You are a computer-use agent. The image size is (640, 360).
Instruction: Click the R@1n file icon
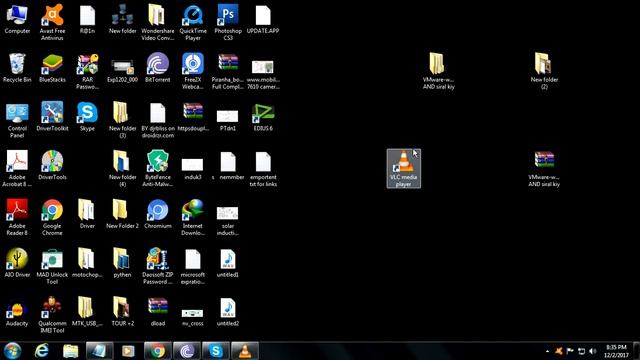(87, 20)
